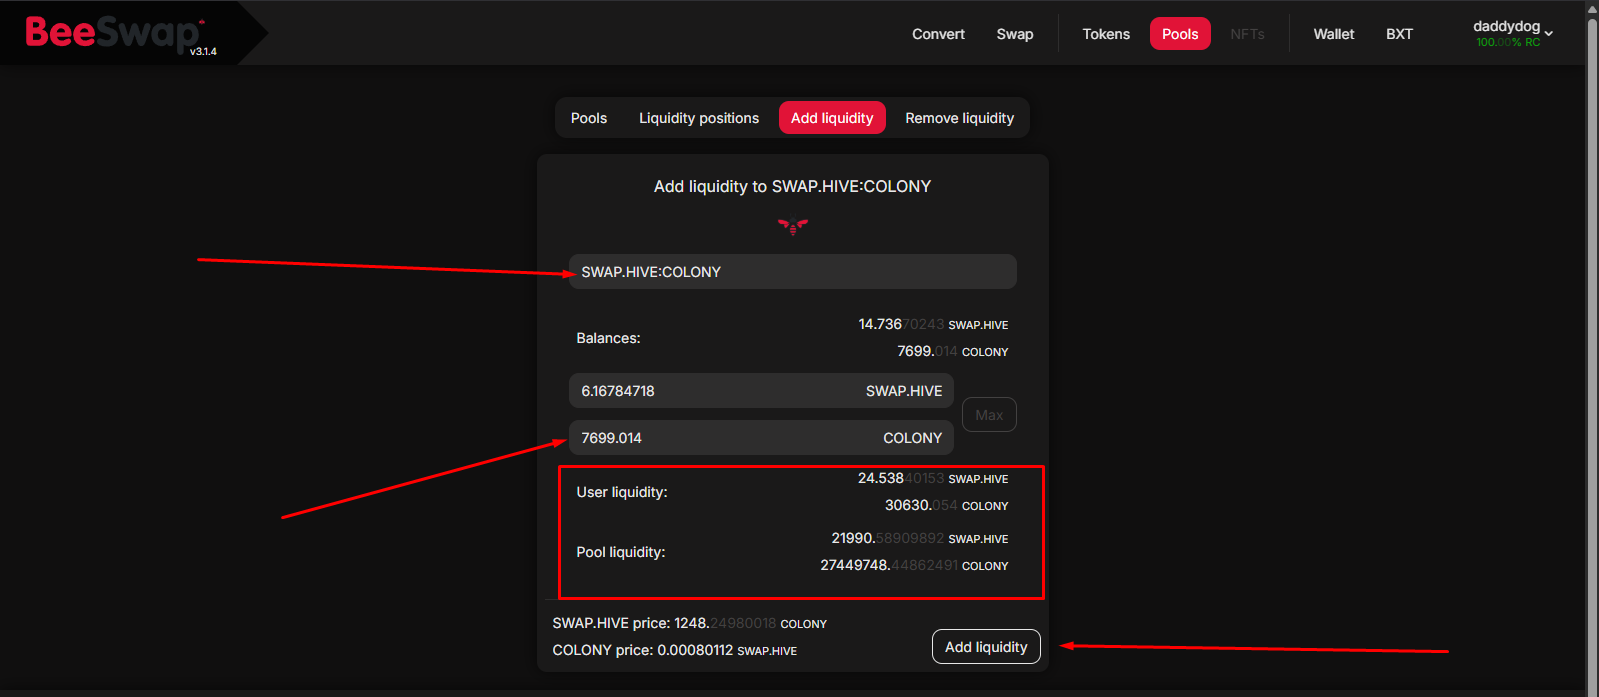Click the COLONY balance 7699.014

[952, 351]
